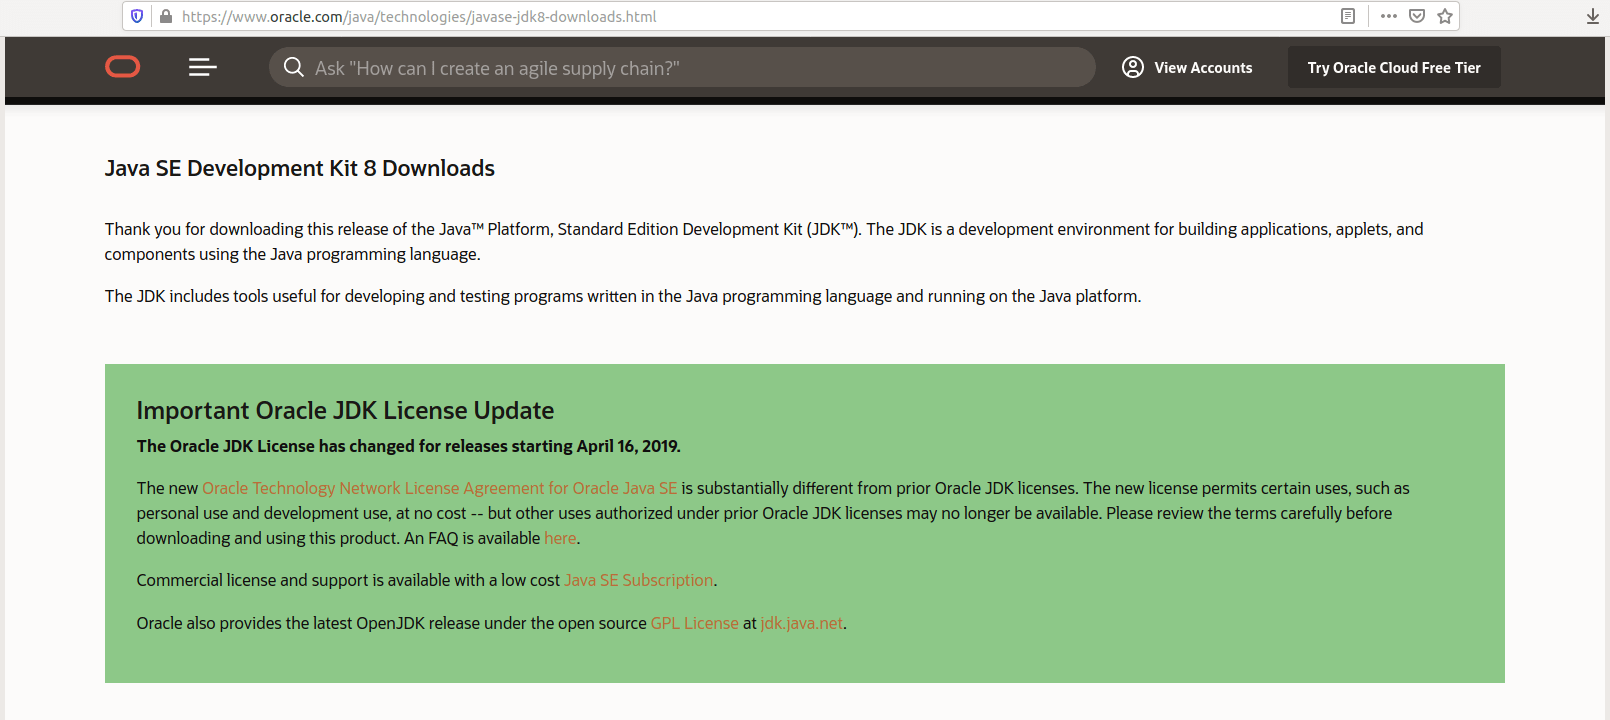
Task: Save page to Pocket icon
Action: coord(1417,16)
